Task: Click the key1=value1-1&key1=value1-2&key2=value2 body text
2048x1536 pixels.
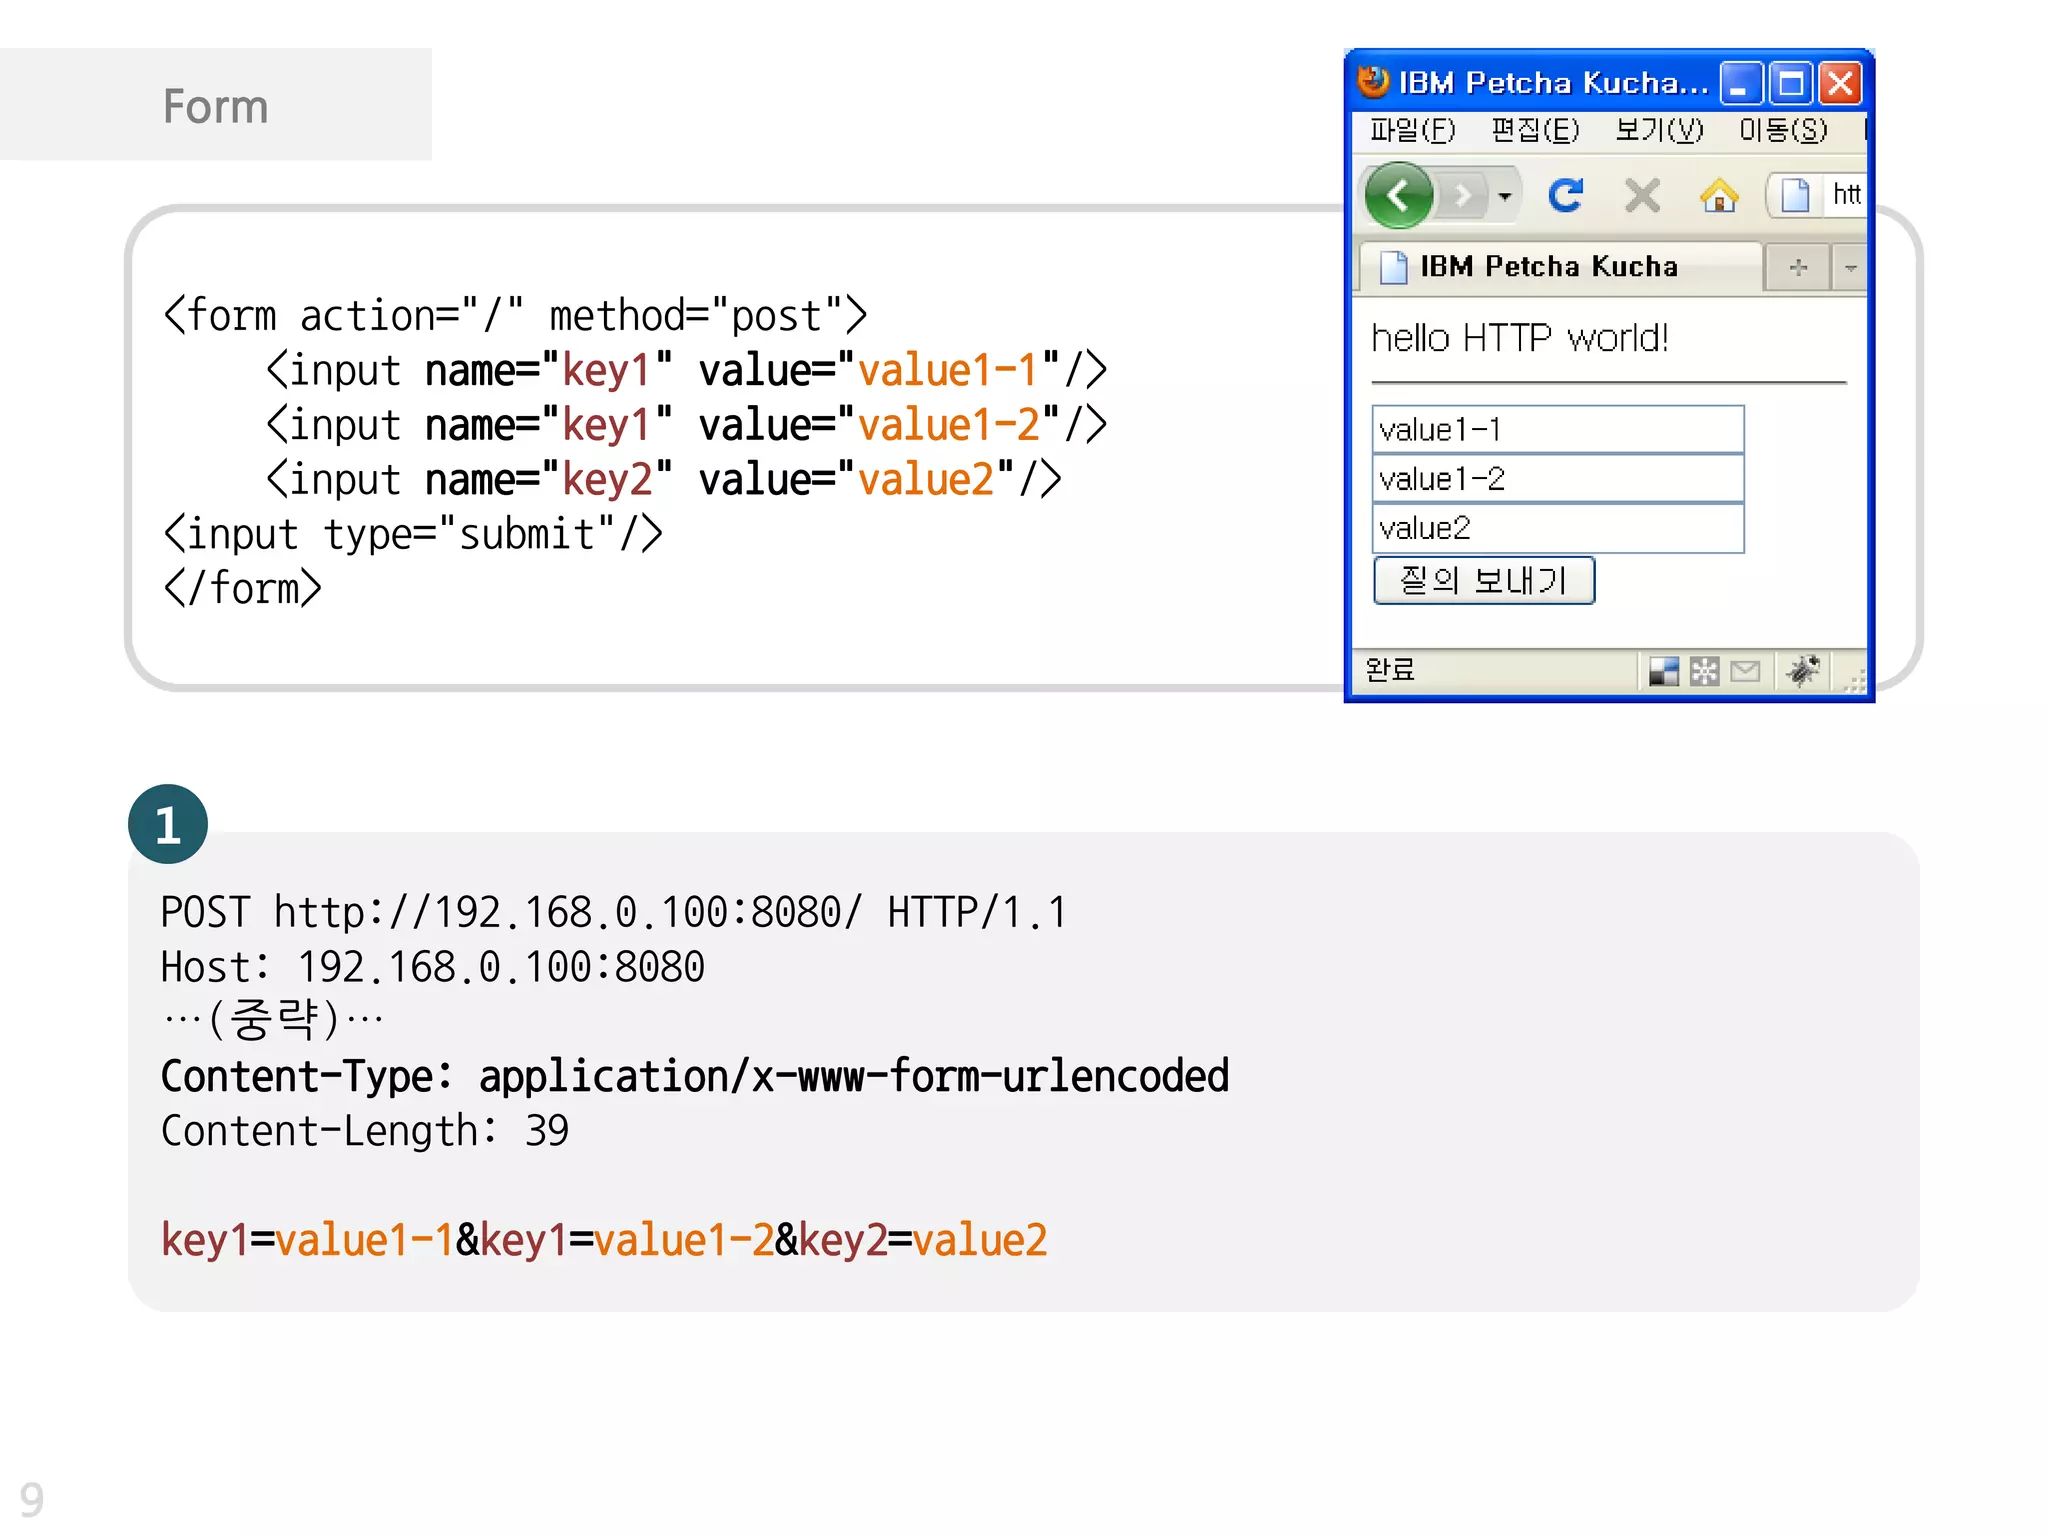Action: pos(604,1240)
